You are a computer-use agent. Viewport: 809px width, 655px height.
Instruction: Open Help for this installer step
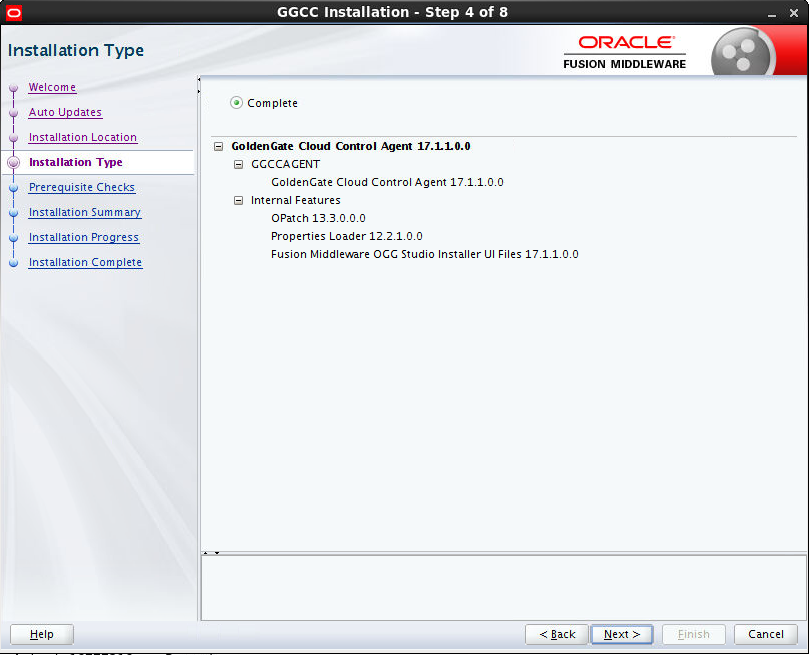[41, 634]
